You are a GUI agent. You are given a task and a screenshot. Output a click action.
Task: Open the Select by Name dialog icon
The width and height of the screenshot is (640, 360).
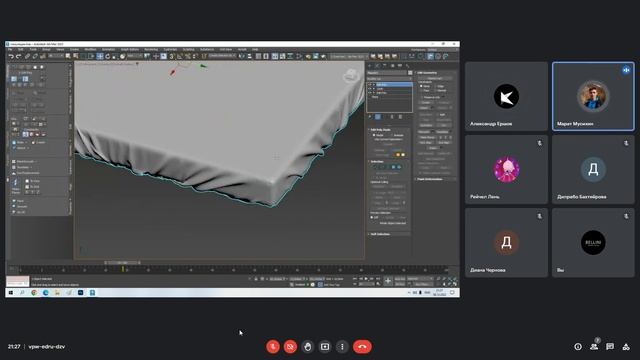point(76,56)
